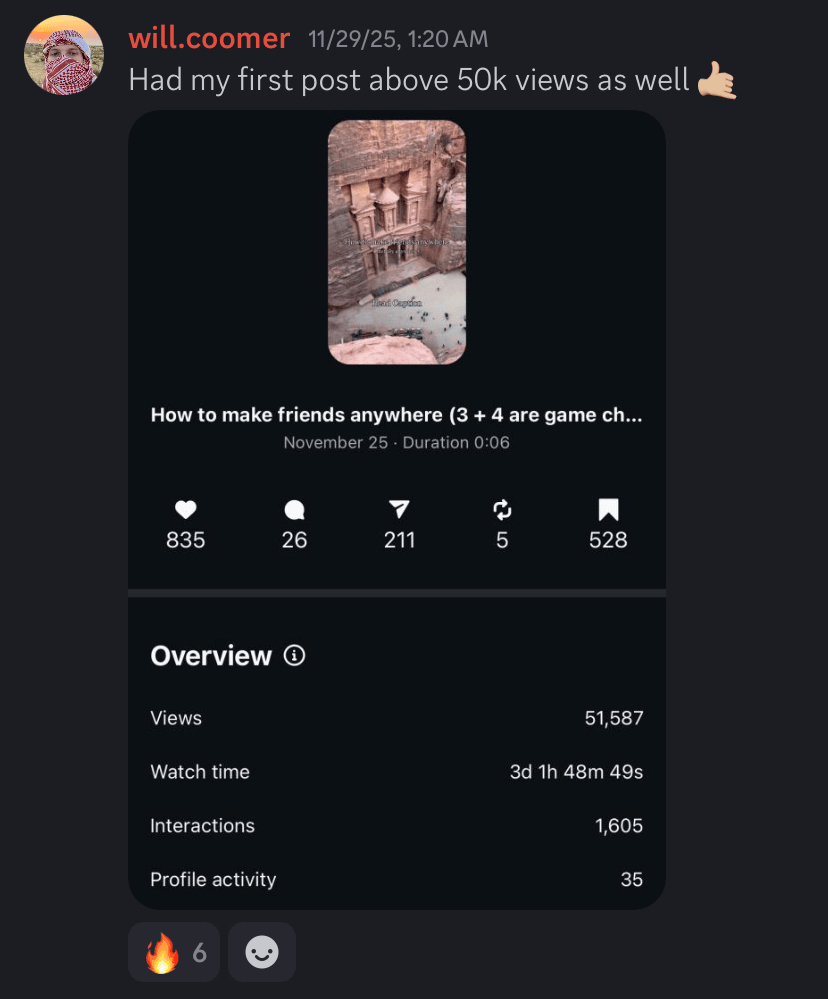The image size is (828, 999).
Task: Click the Interactions row showing 1,605
Action: point(397,826)
